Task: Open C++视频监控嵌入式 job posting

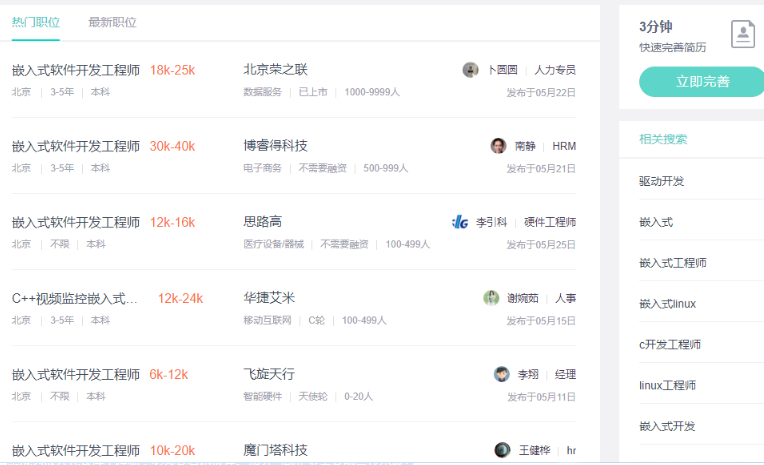Action: point(75,298)
